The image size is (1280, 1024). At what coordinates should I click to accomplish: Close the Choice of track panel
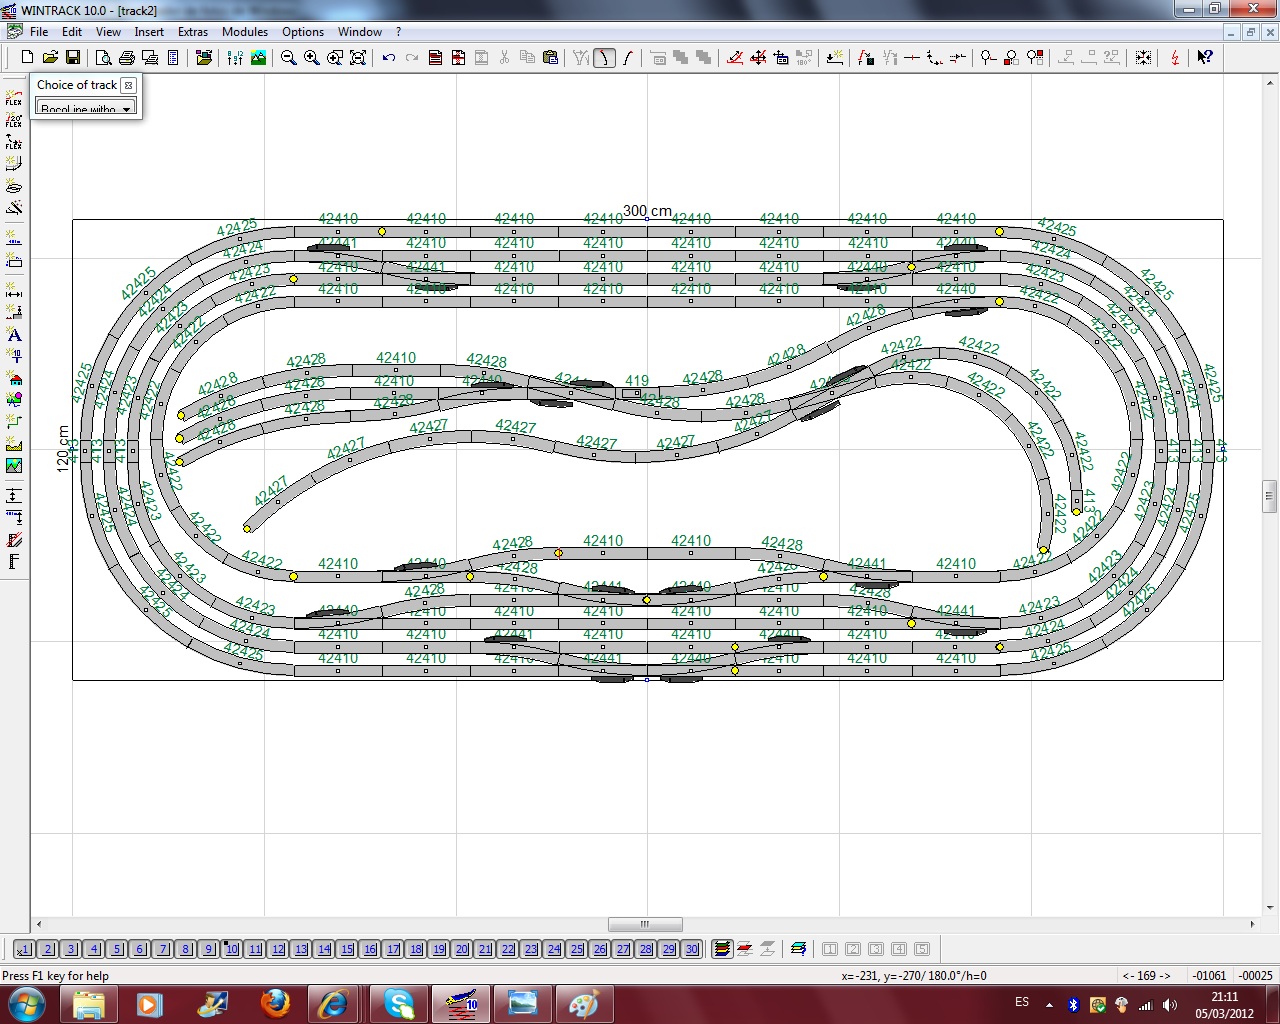128,85
